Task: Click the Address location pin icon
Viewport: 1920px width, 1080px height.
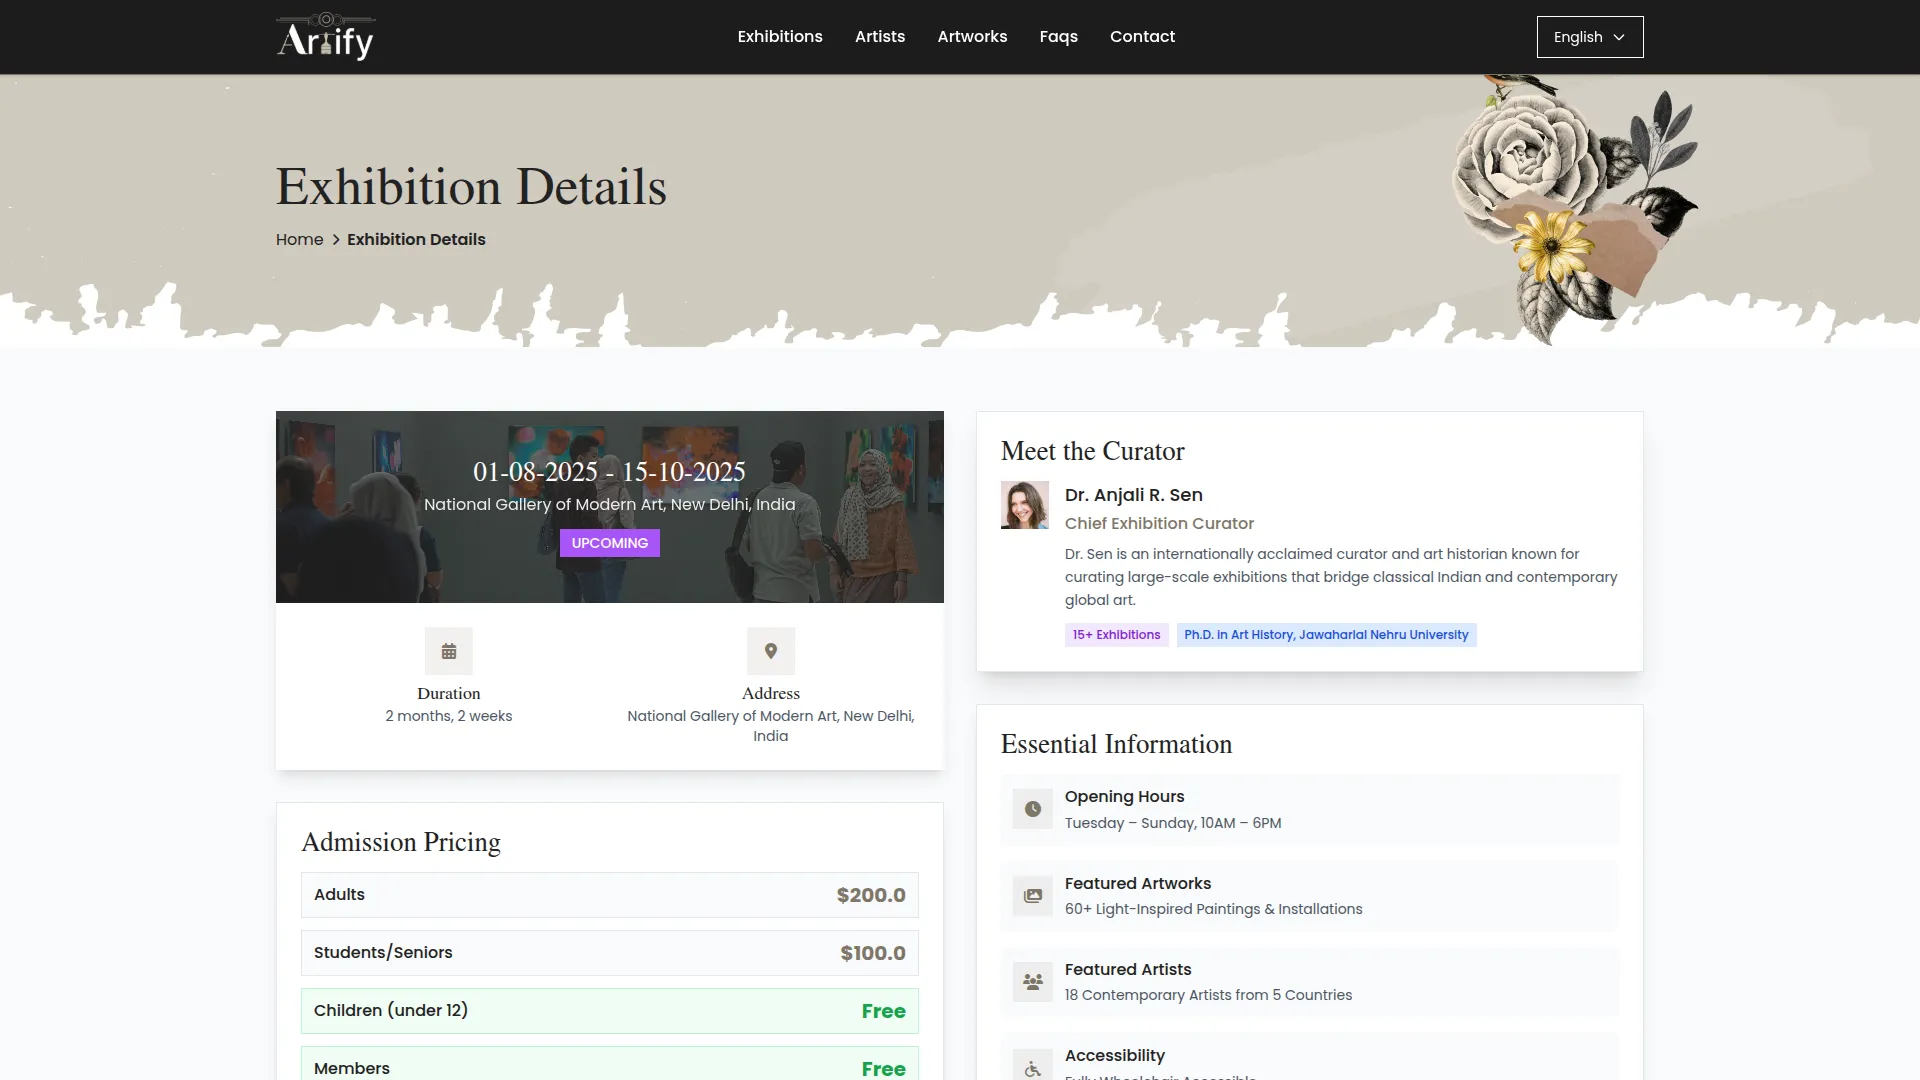Action: pos(770,651)
